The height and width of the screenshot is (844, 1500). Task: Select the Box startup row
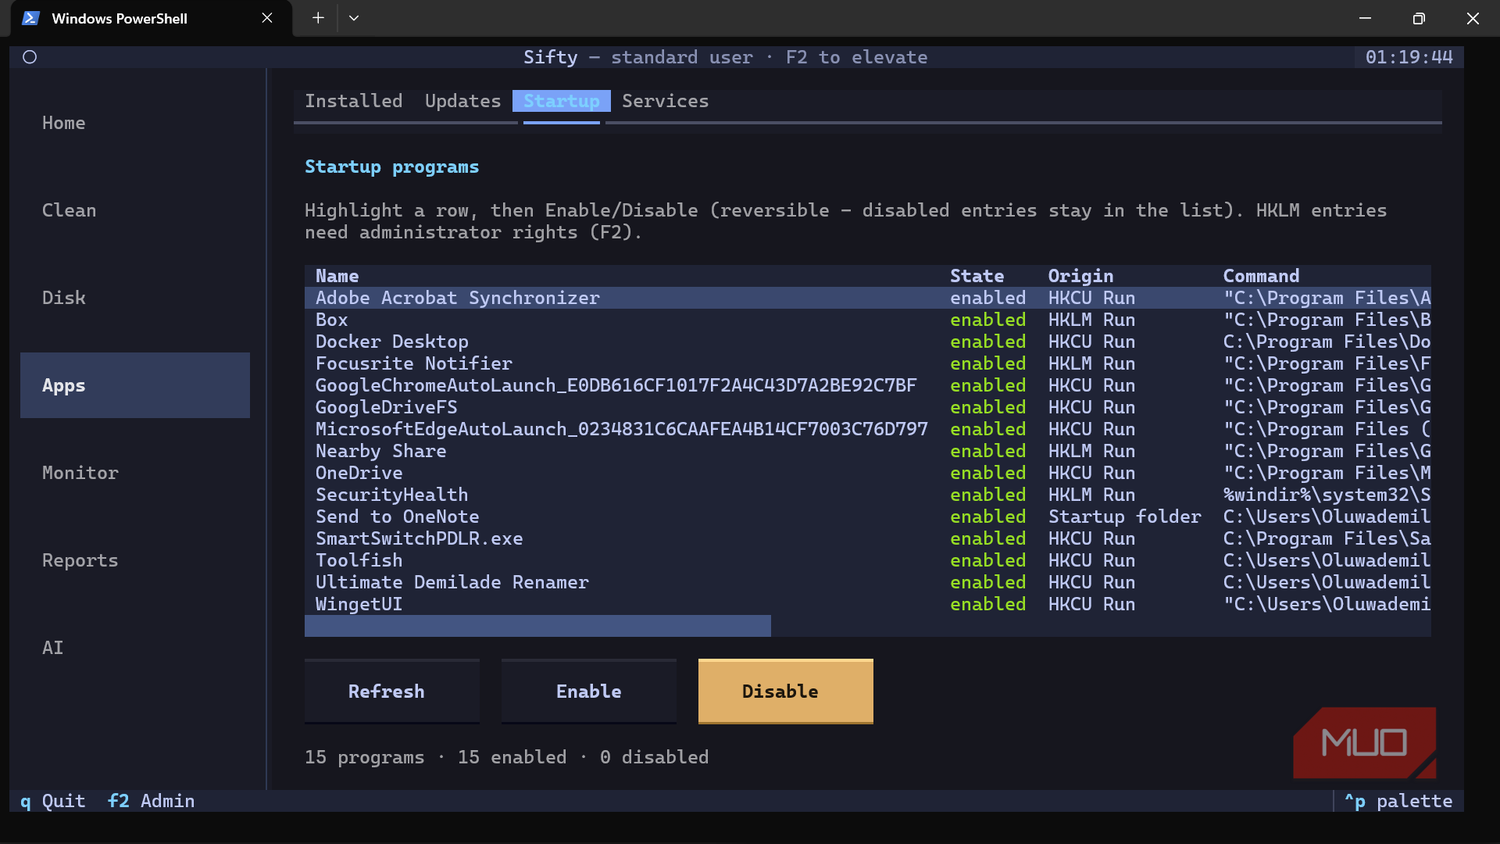[868, 320]
